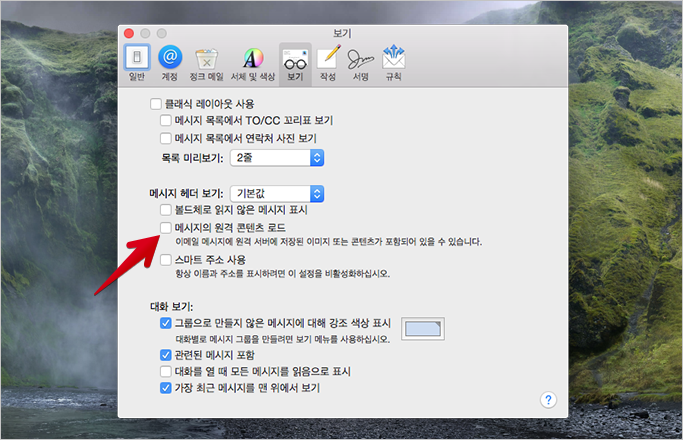The width and height of the screenshot is (683, 440).
Task: Open the 서체 및 색상 (Fonts & Colors) icon
Action: [x=253, y=58]
